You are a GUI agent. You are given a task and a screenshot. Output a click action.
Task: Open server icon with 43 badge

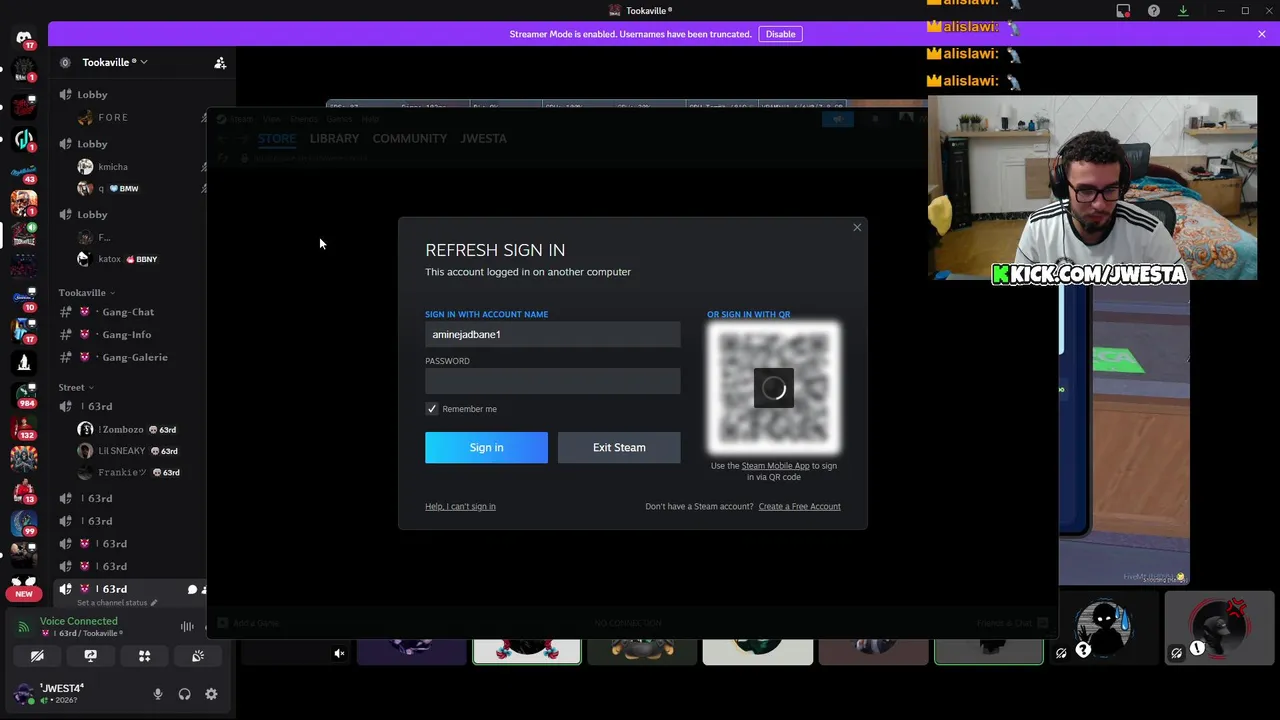(x=24, y=172)
